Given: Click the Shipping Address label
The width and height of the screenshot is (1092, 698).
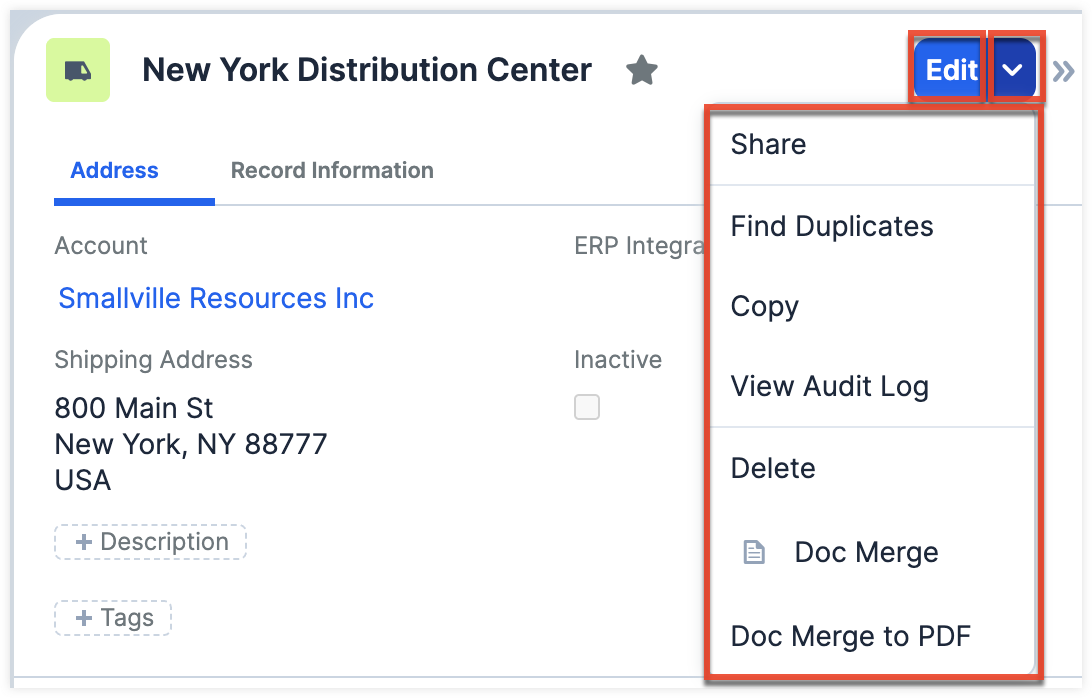Looking at the screenshot, I should click(153, 359).
